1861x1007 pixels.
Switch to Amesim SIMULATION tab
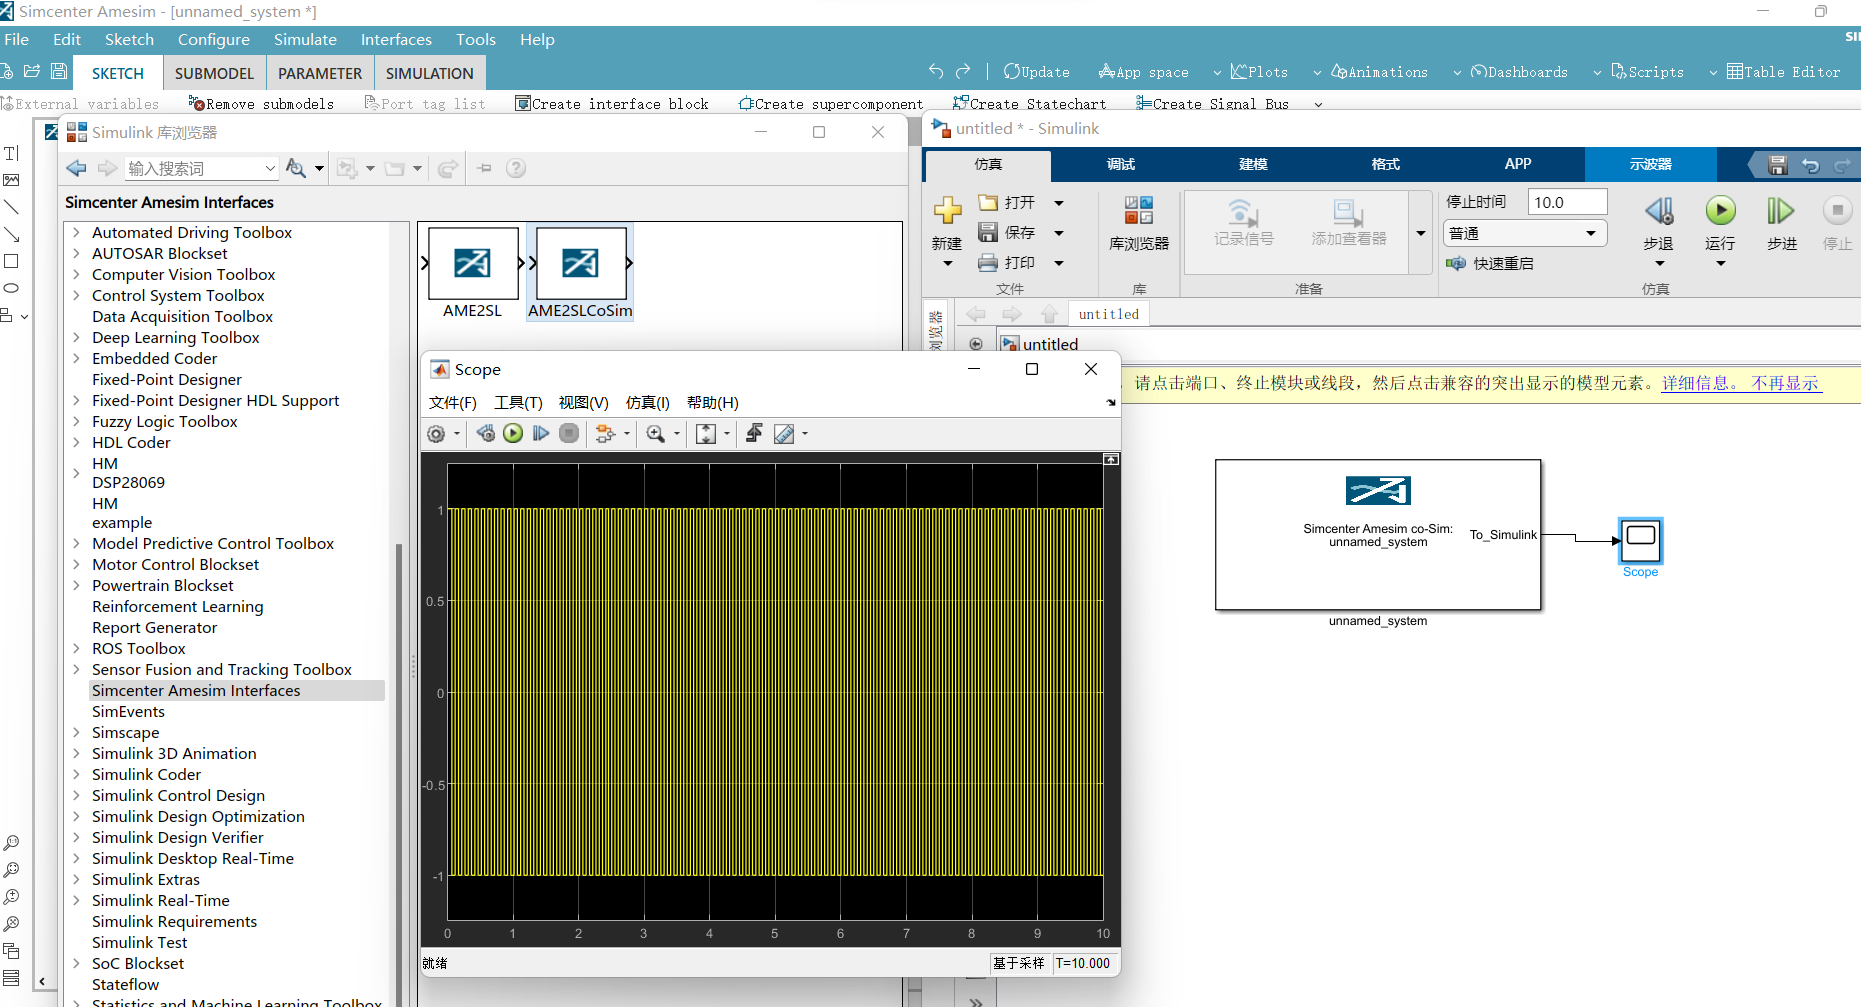[x=430, y=73]
